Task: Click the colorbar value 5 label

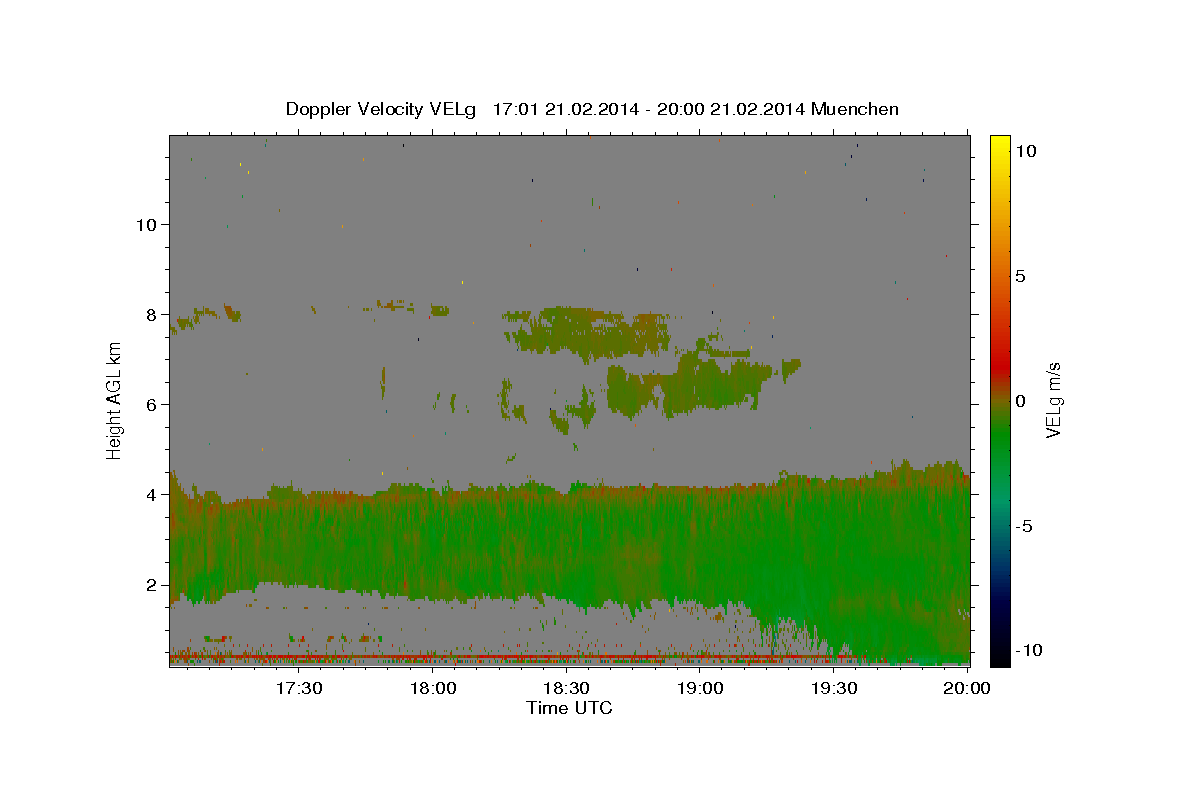Action: point(1020,276)
